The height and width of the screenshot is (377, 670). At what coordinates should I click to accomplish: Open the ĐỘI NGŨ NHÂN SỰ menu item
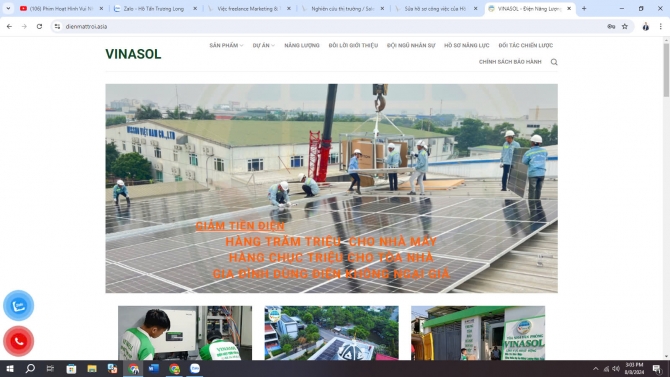pos(411,45)
